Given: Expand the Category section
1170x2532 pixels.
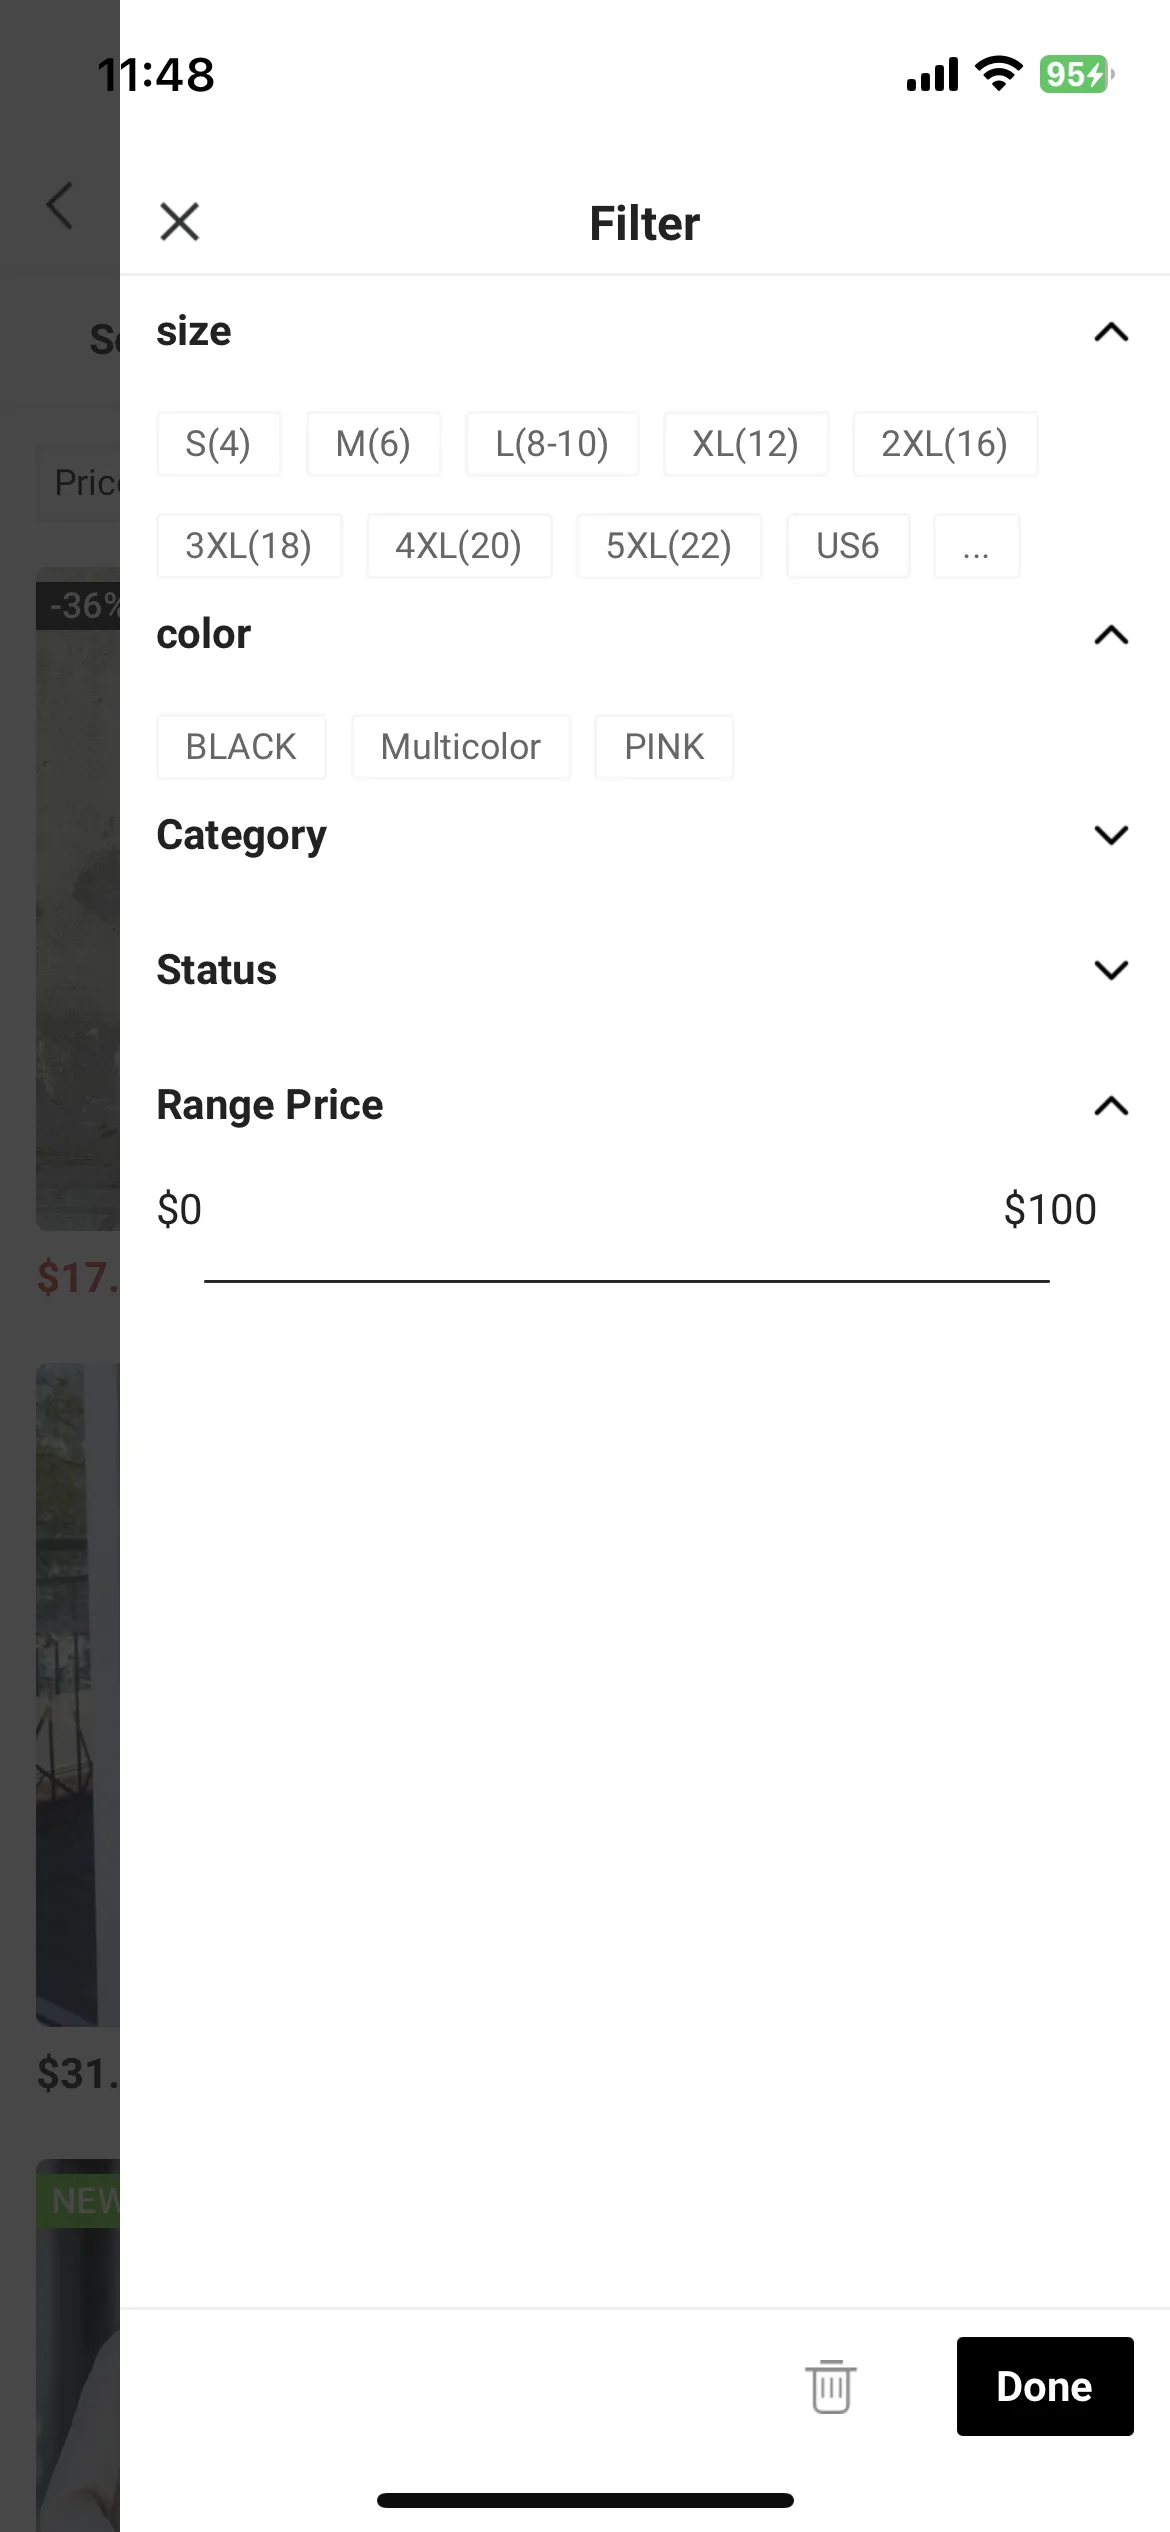Looking at the screenshot, I should pos(1111,835).
